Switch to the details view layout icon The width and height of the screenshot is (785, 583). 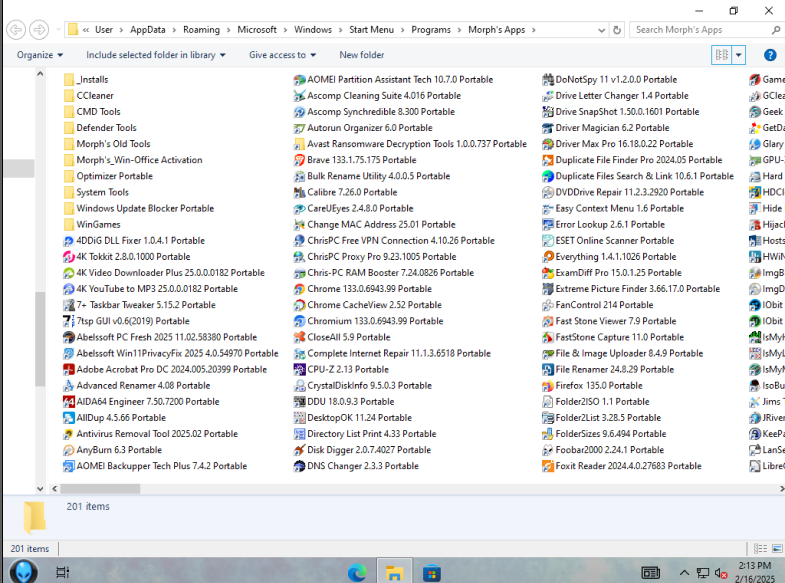(x=760, y=548)
